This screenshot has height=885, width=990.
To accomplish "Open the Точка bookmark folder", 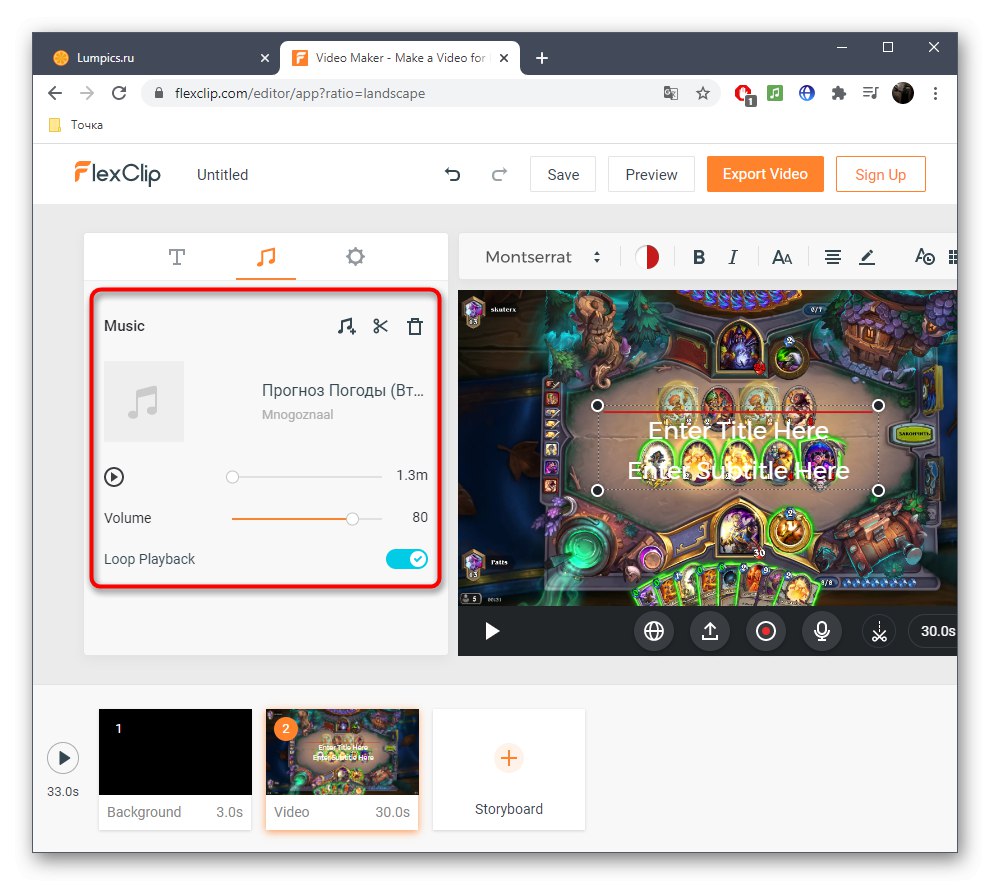I will coord(76,125).
